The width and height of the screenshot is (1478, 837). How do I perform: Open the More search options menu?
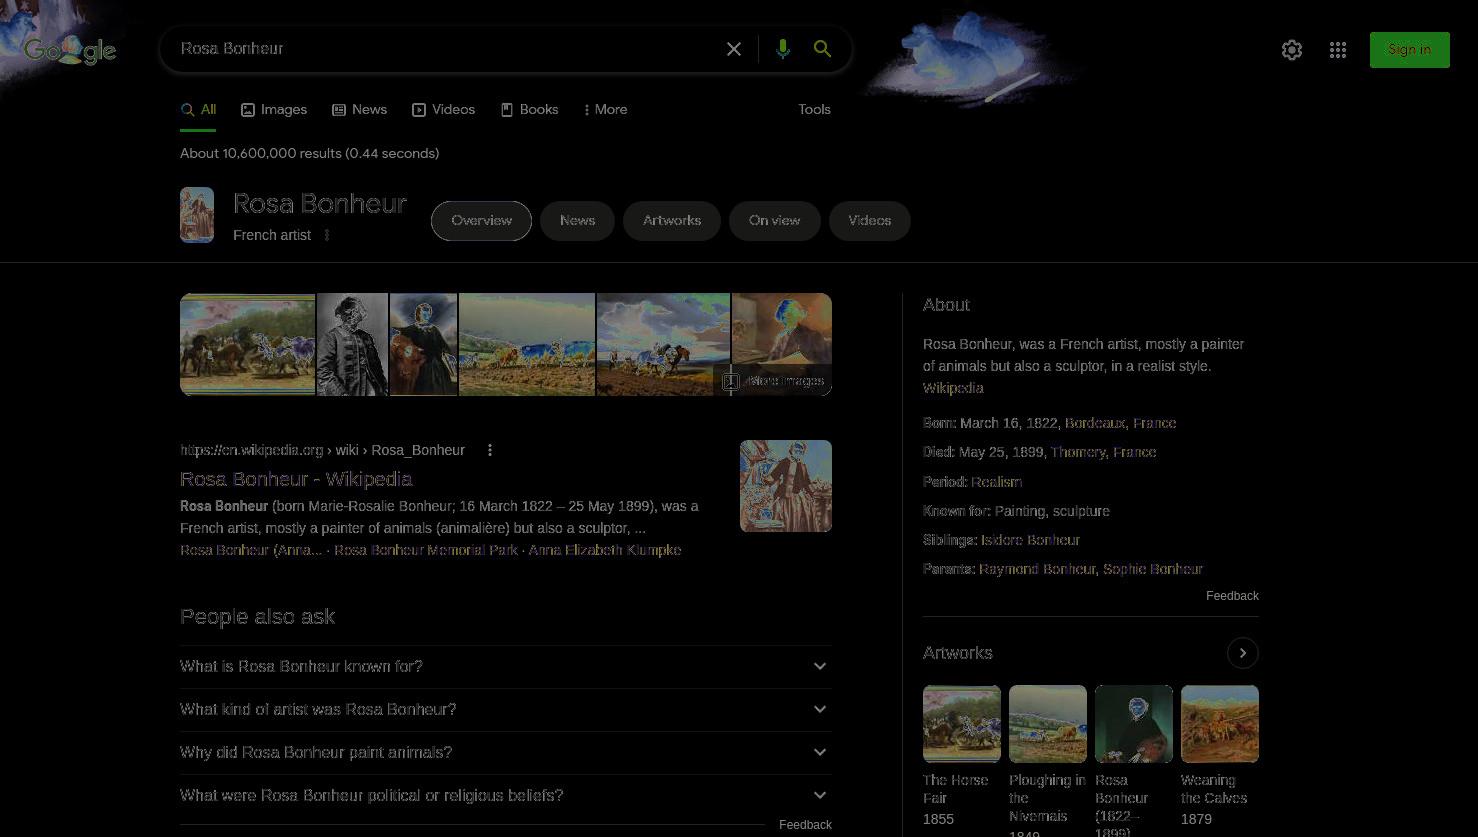point(605,110)
